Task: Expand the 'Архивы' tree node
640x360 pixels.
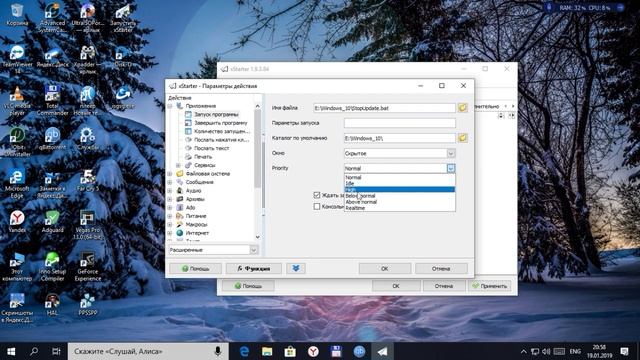Action: (170, 199)
